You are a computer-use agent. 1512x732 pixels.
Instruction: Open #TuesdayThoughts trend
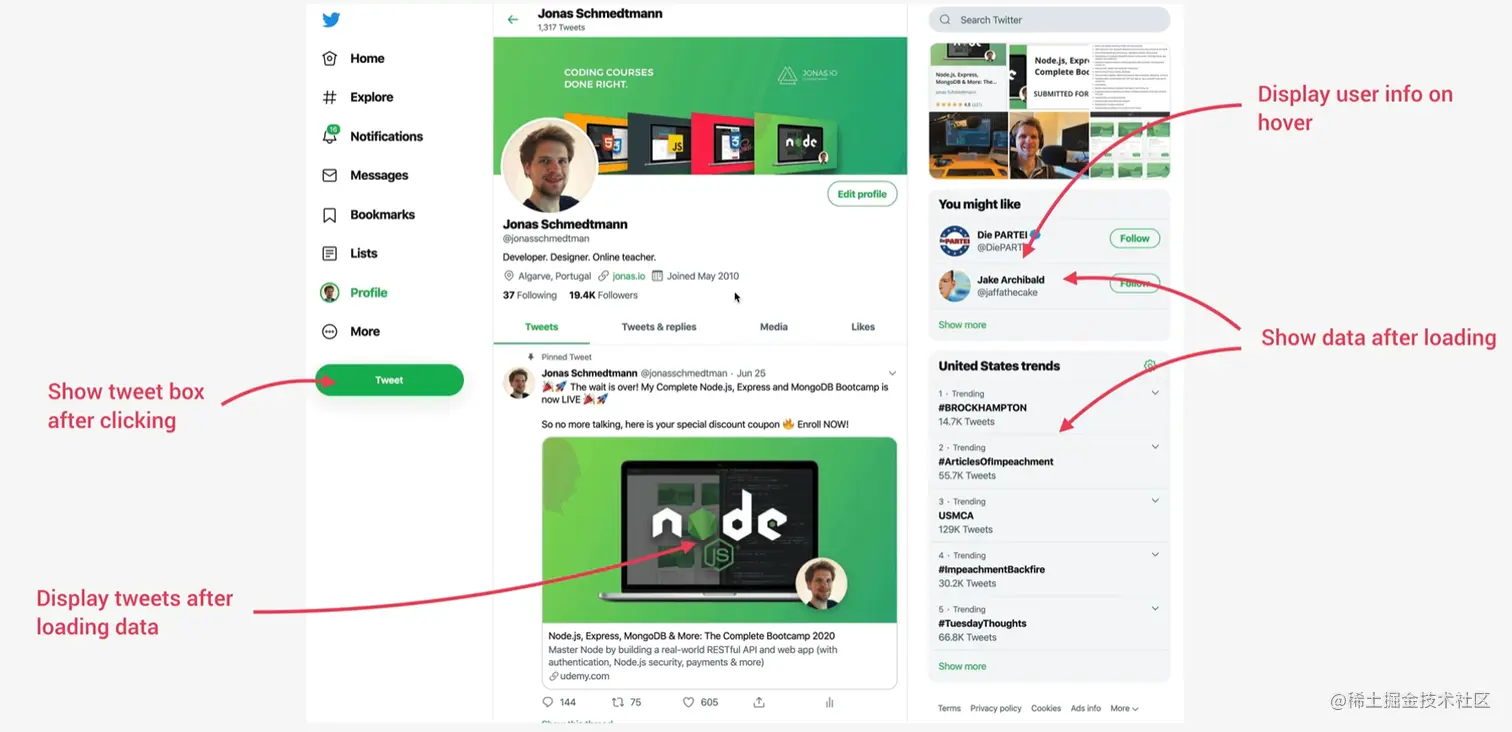(x=982, y=624)
